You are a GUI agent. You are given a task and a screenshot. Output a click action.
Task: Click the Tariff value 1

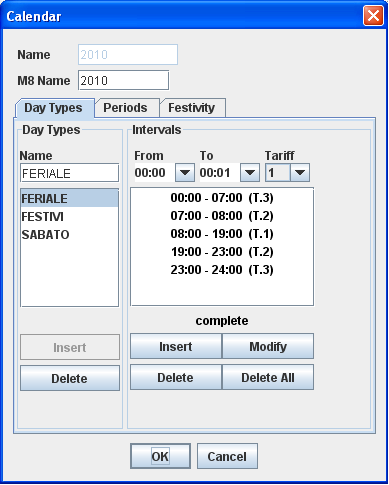(x=278, y=173)
